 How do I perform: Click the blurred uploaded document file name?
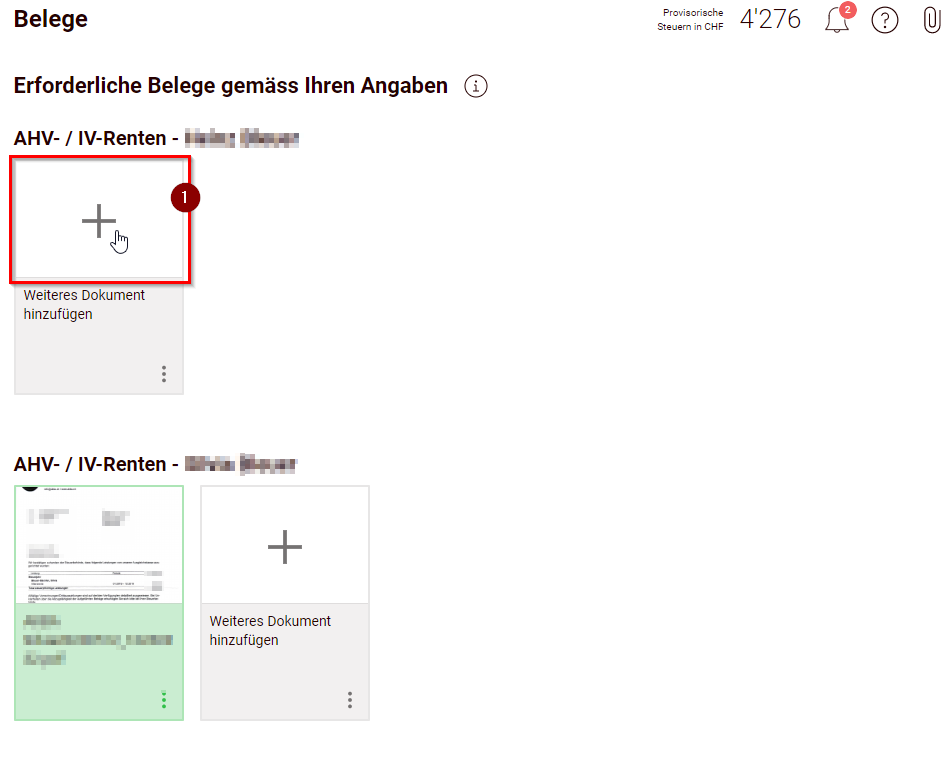point(98,640)
